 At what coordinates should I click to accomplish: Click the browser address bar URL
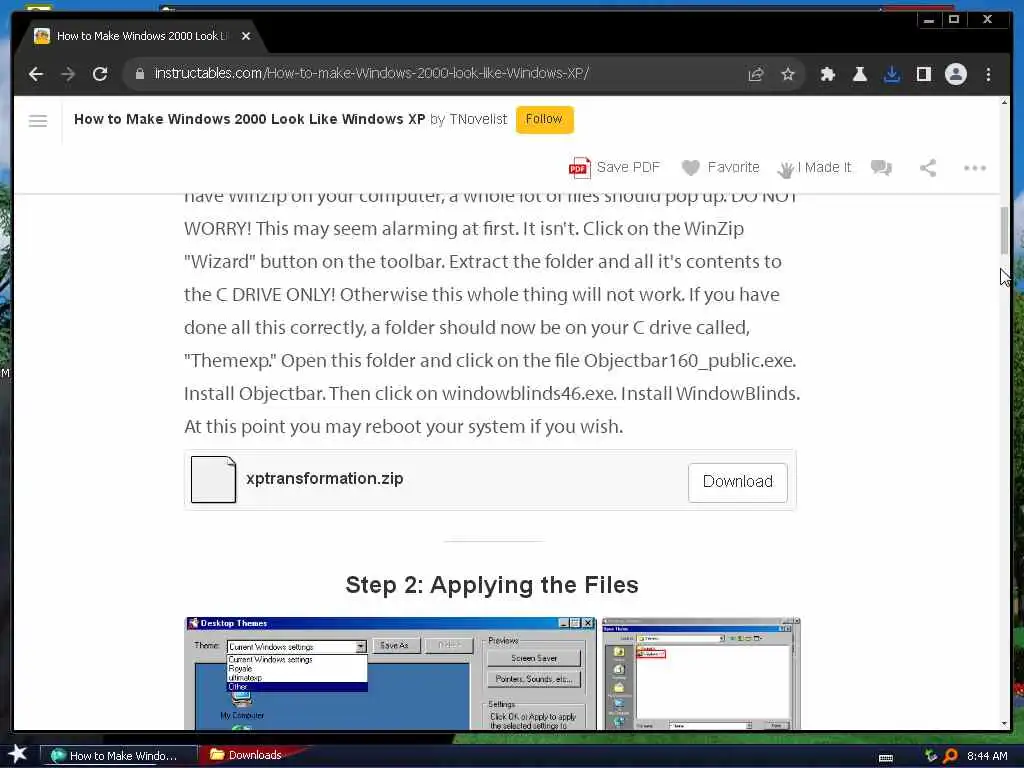coord(372,73)
